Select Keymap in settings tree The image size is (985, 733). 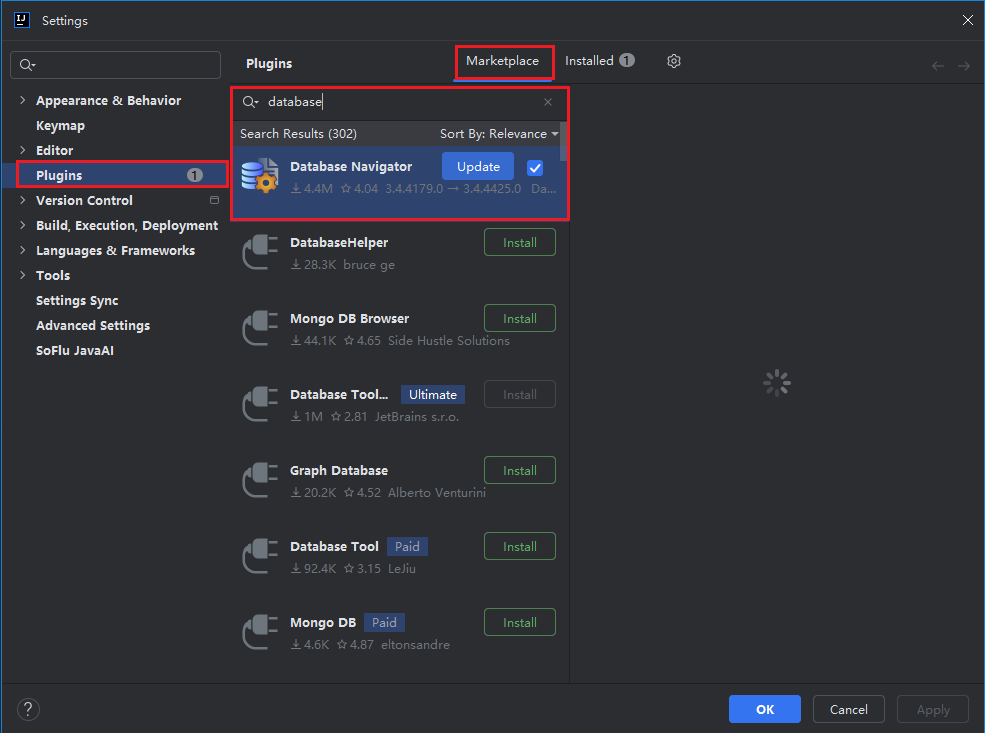point(60,126)
